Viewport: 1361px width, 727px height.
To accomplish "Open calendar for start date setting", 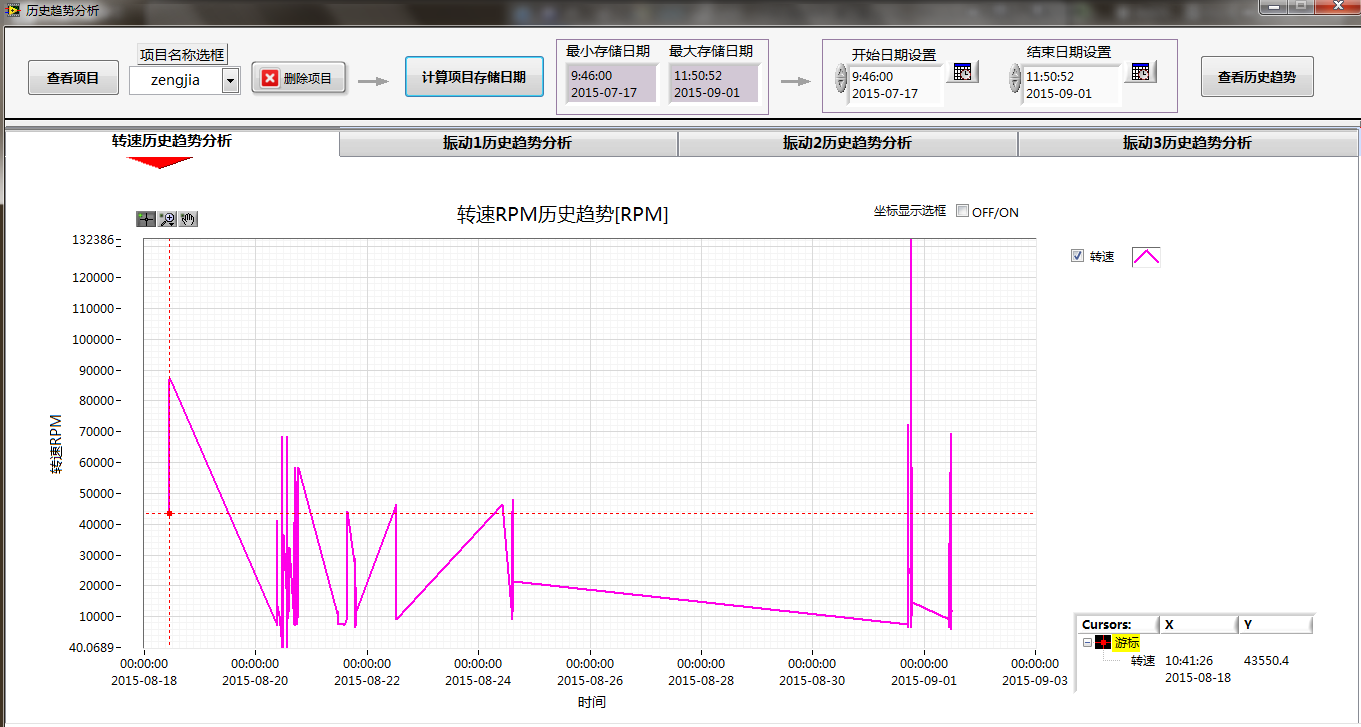I will [963, 72].
